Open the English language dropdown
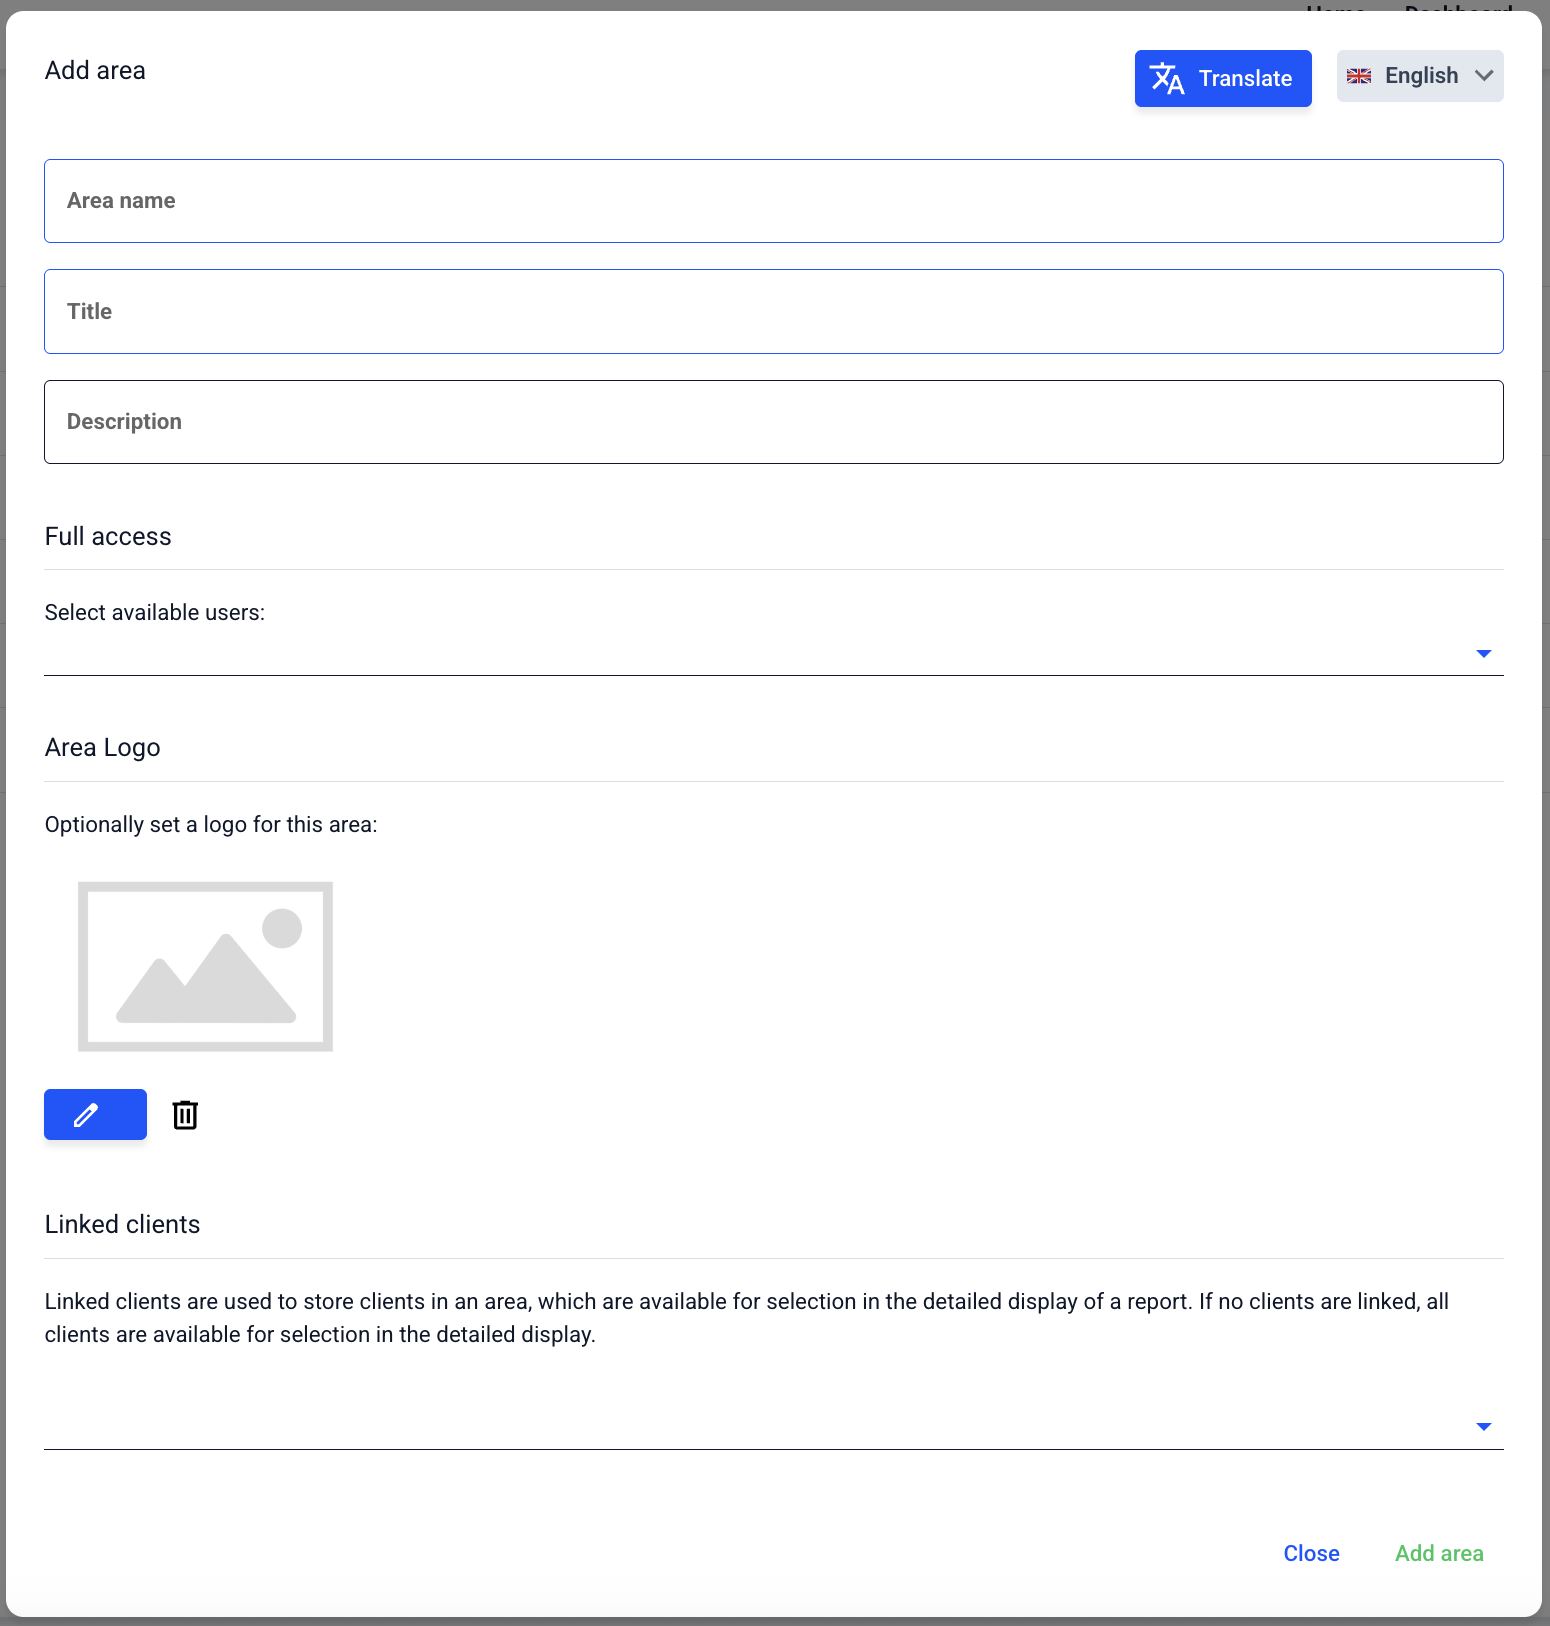Image resolution: width=1550 pixels, height=1626 pixels. [1419, 76]
